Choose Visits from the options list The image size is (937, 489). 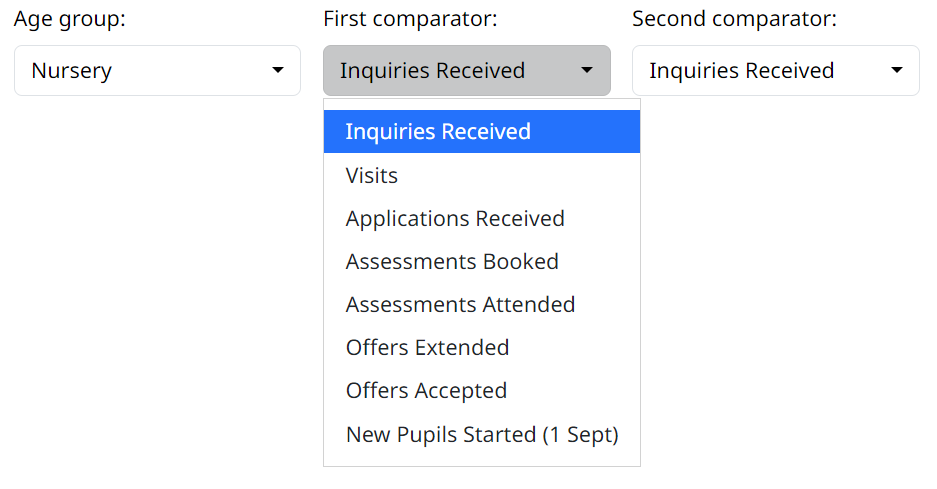(x=372, y=176)
